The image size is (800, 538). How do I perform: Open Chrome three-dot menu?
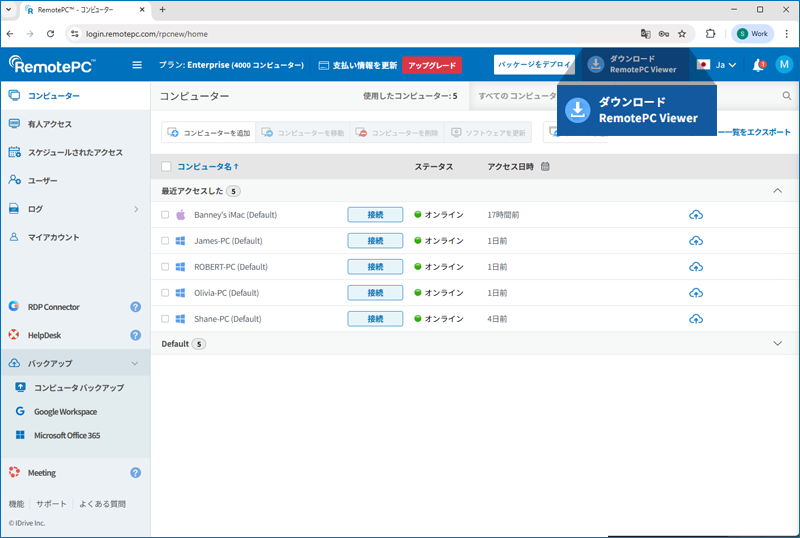click(x=787, y=34)
